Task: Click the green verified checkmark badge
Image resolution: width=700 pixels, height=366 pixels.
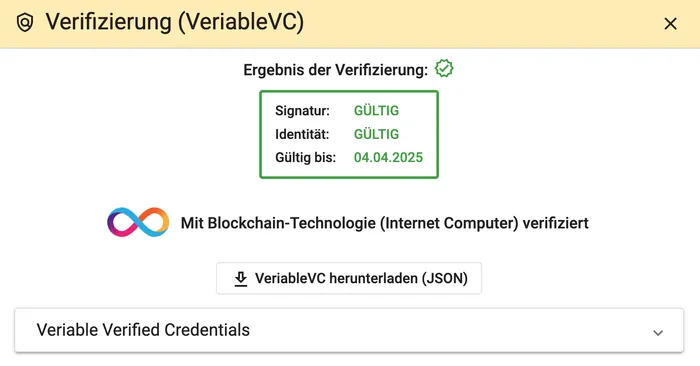Action: point(444,68)
